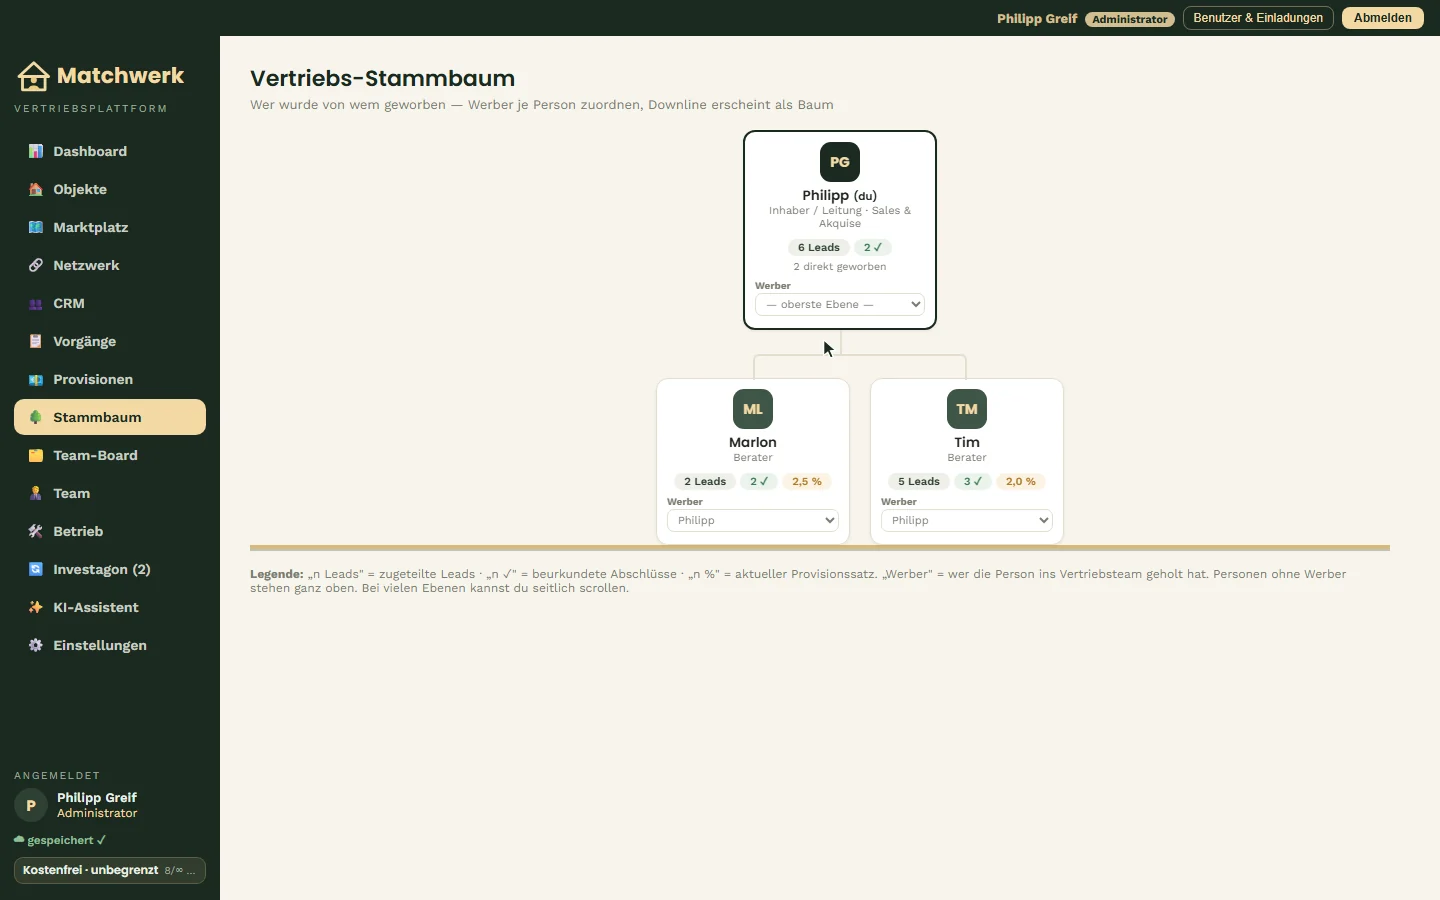Screen dimensions: 1440x900
Task: Click "2 direkt geworben" on Philipp's card
Action: (x=840, y=267)
